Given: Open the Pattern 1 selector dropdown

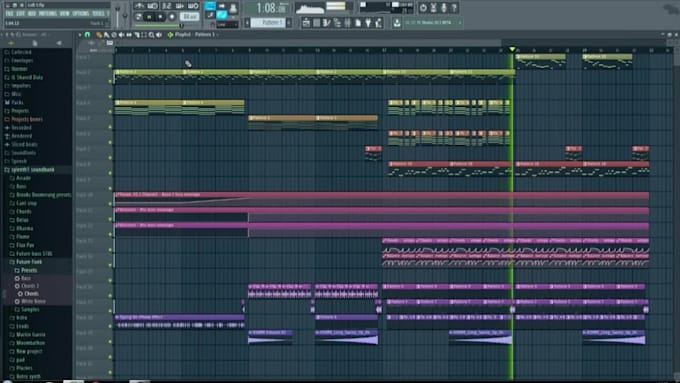Looking at the screenshot, I should point(268,23).
